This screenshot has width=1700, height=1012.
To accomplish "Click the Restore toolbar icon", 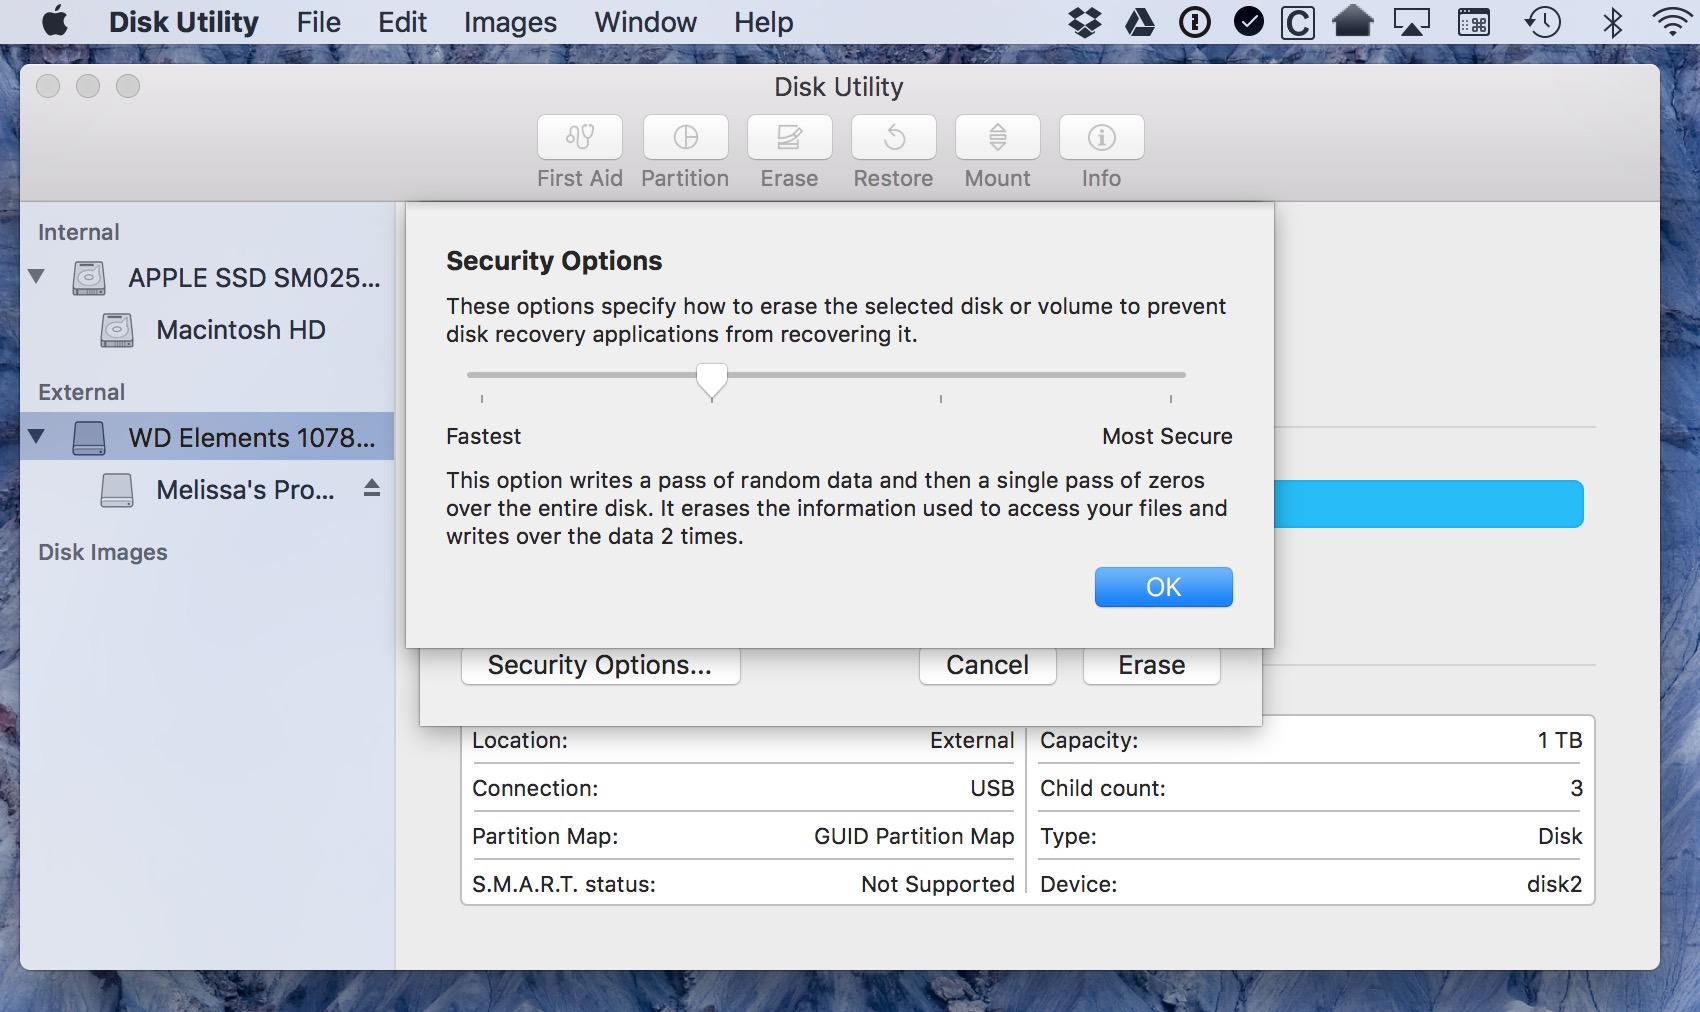I will (893, 137).
